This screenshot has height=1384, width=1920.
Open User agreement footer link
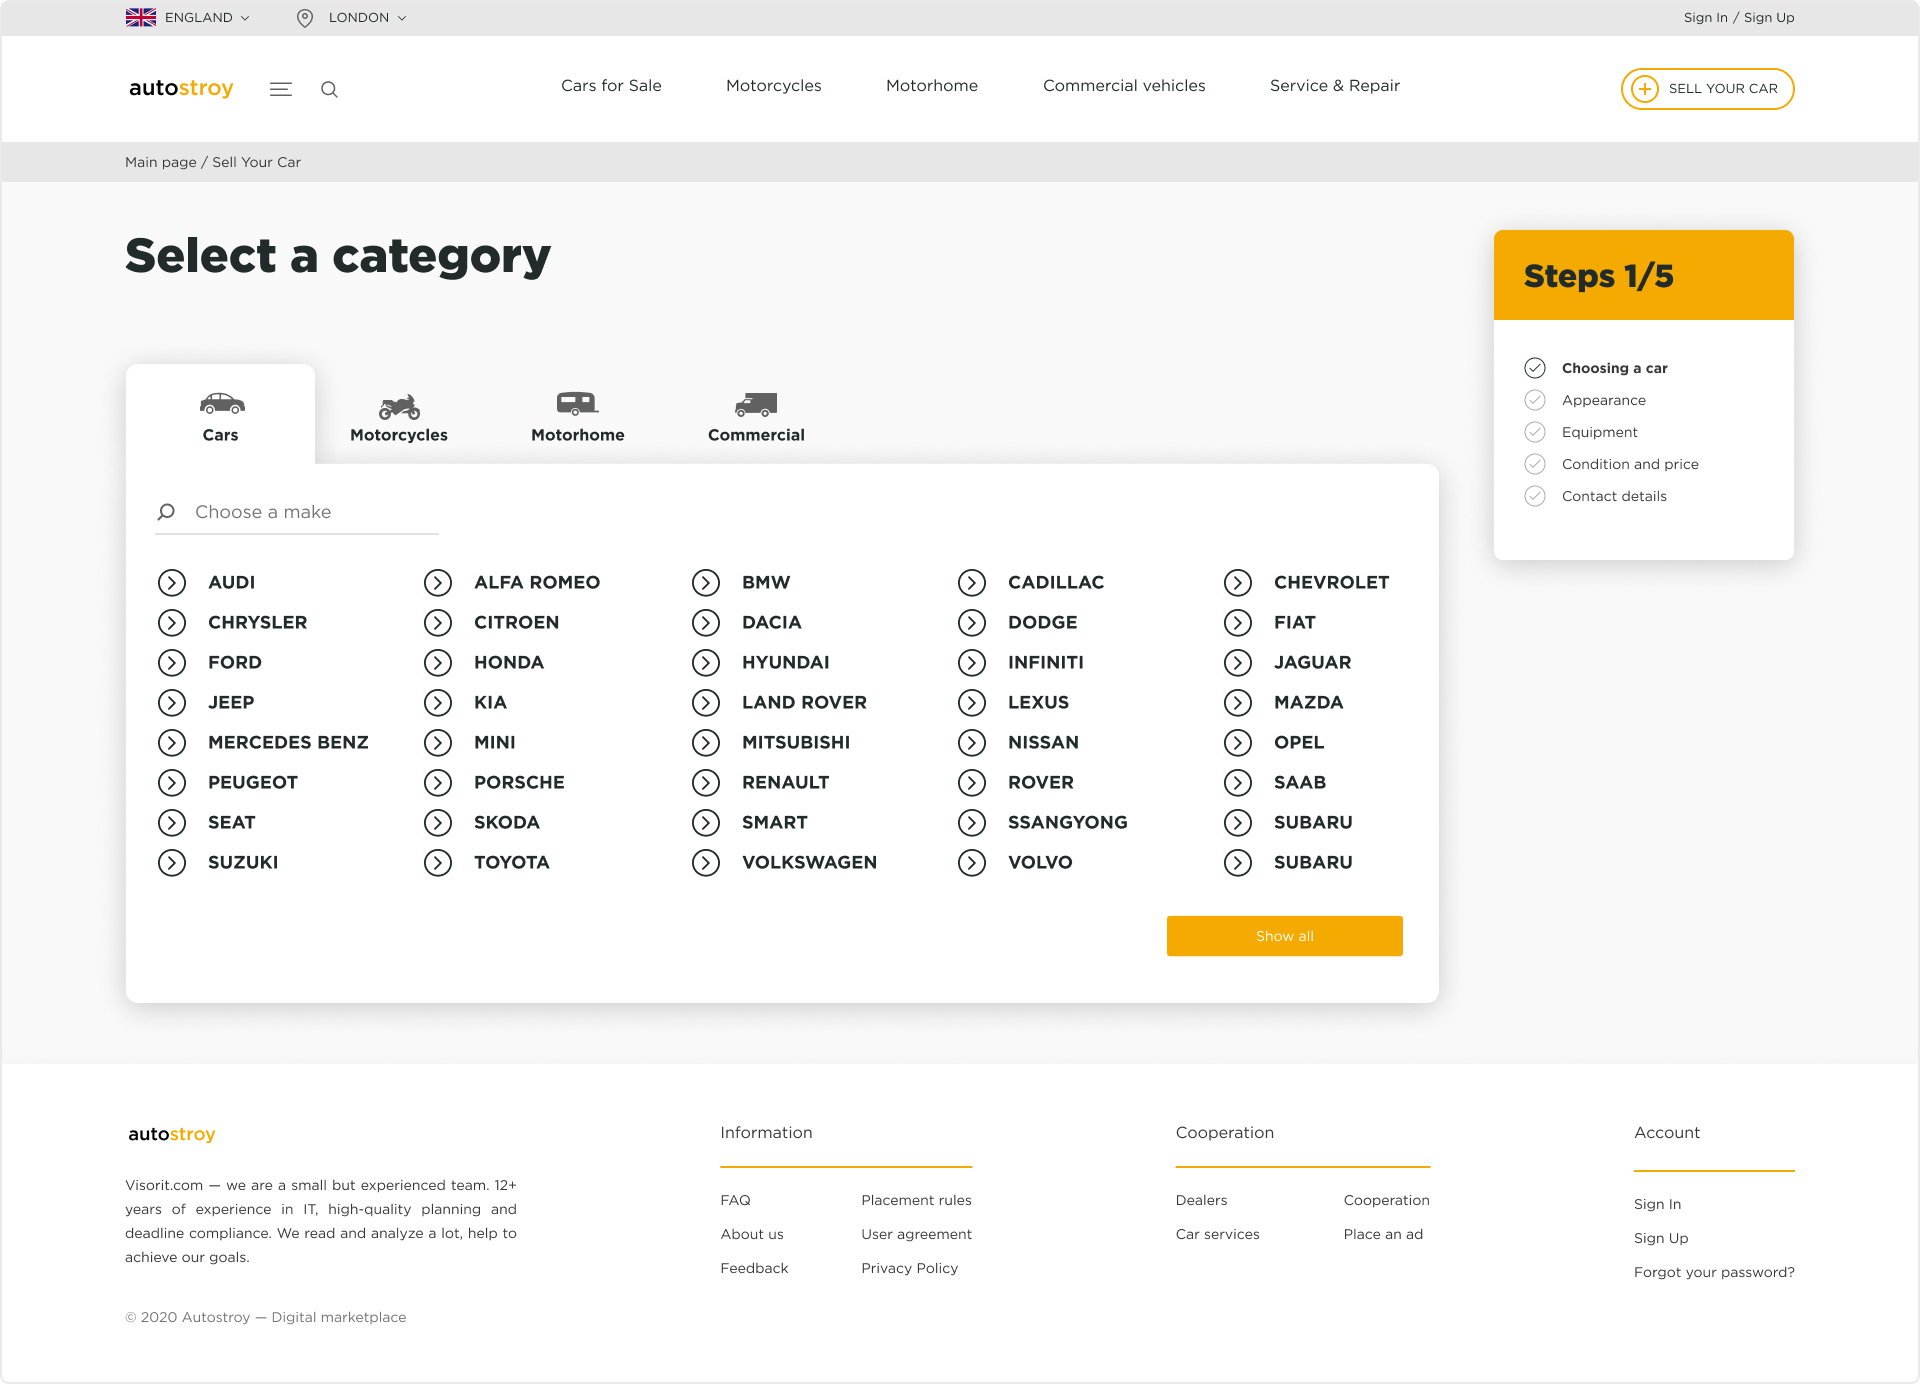pyautogui.click(x=916, y=1234)
